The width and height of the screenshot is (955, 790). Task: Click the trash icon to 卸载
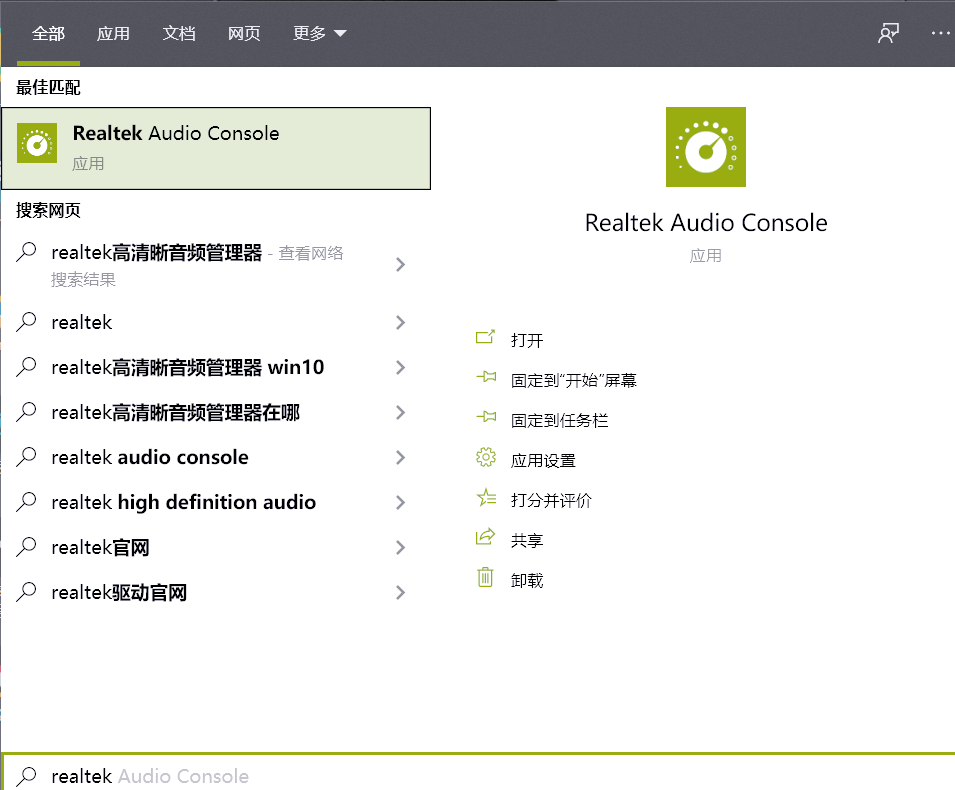coord(486,578)
